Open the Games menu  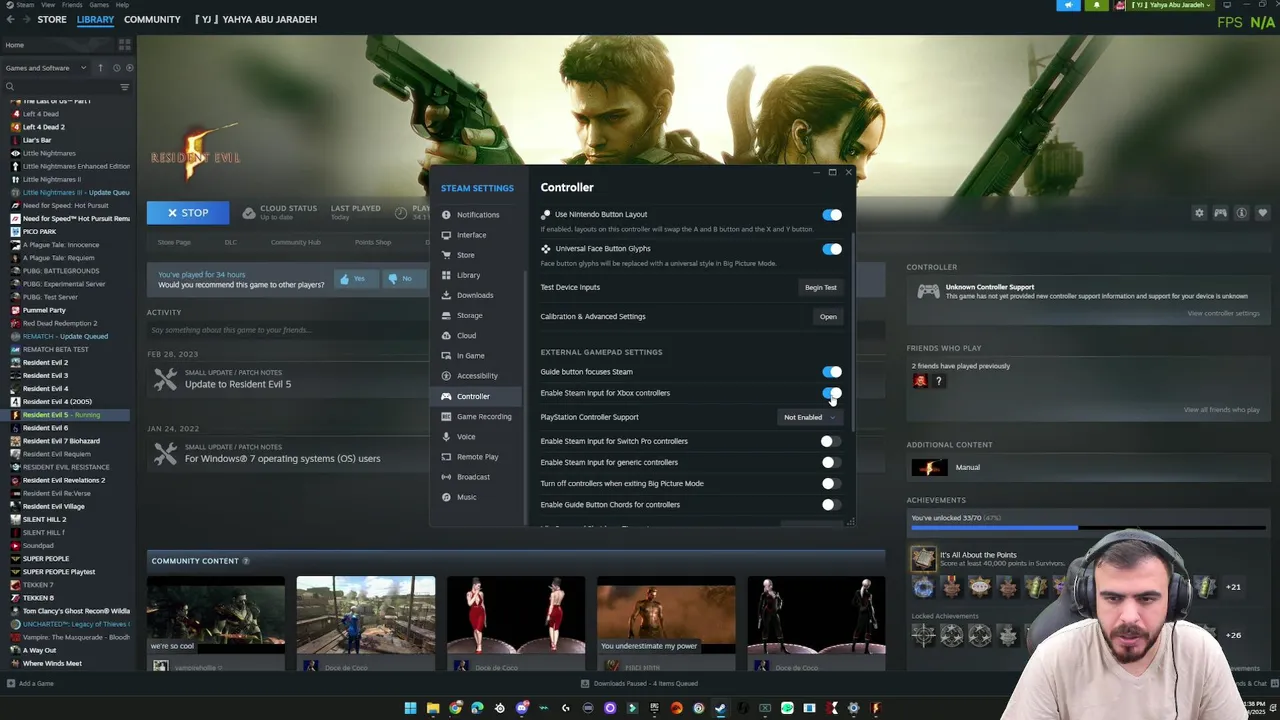click(99, 5)
